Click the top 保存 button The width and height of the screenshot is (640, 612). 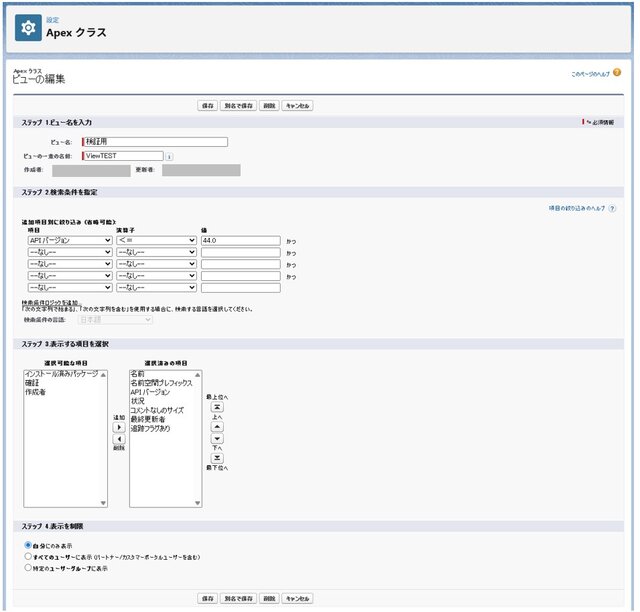point(208,106)
